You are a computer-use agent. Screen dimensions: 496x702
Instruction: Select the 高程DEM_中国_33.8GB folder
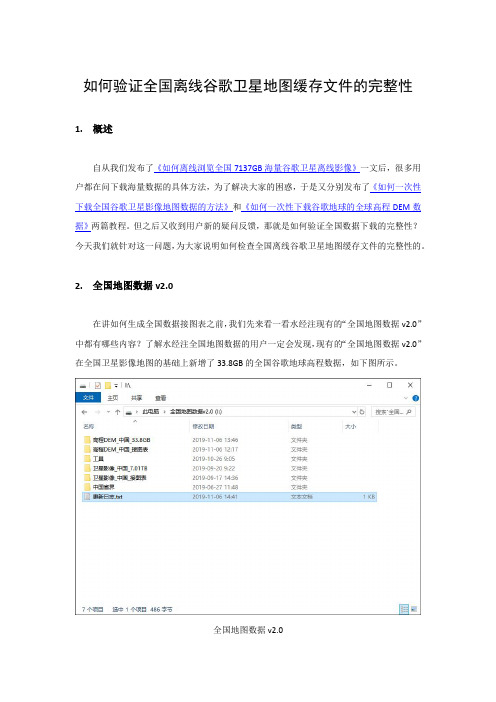pyautogui.click(x=229, y=440)
